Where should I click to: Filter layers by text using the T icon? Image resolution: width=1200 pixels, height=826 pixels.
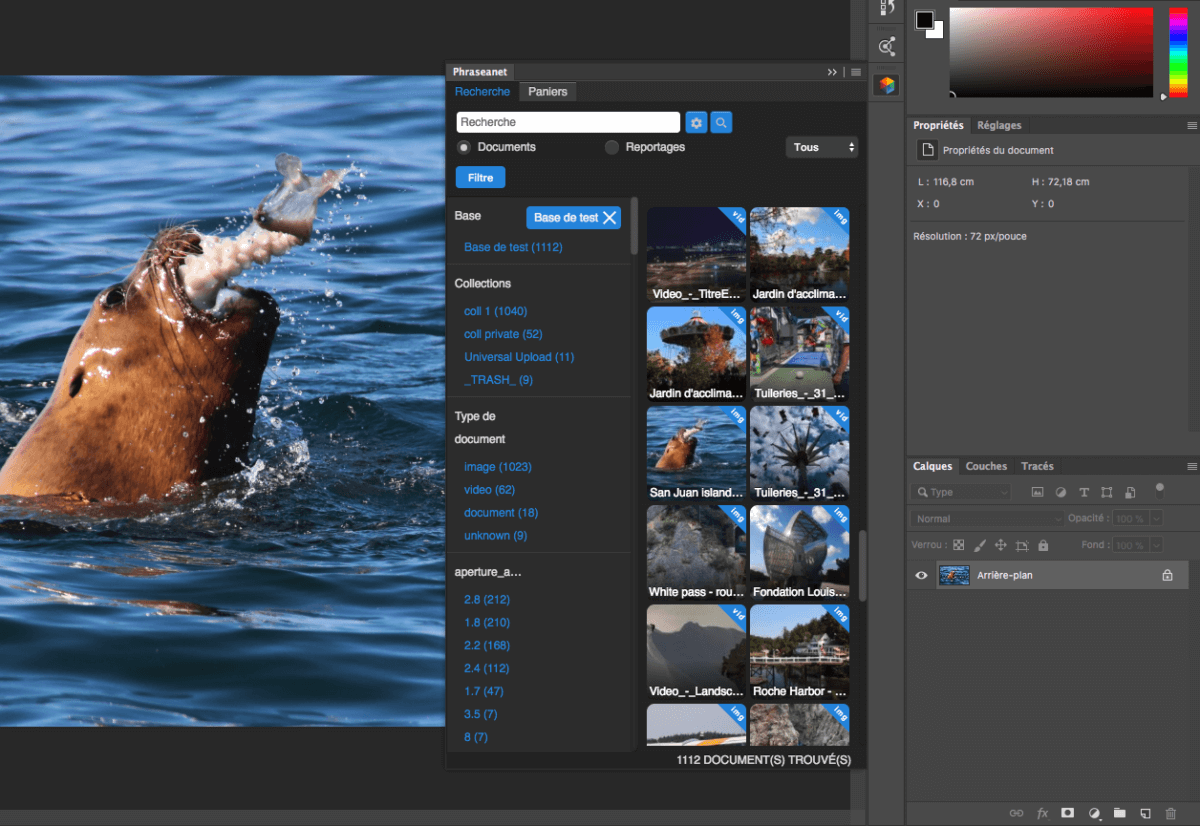1084,491
